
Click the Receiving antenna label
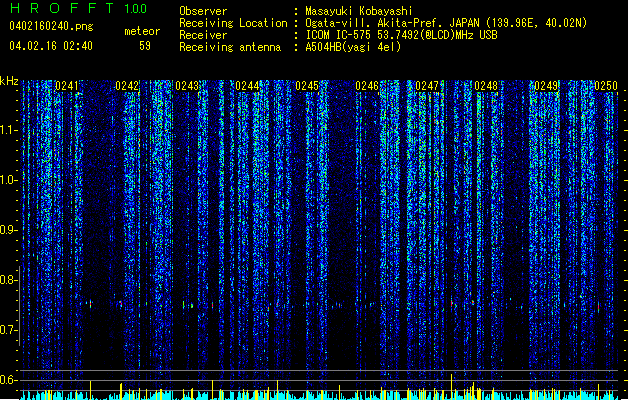[230, 47]
